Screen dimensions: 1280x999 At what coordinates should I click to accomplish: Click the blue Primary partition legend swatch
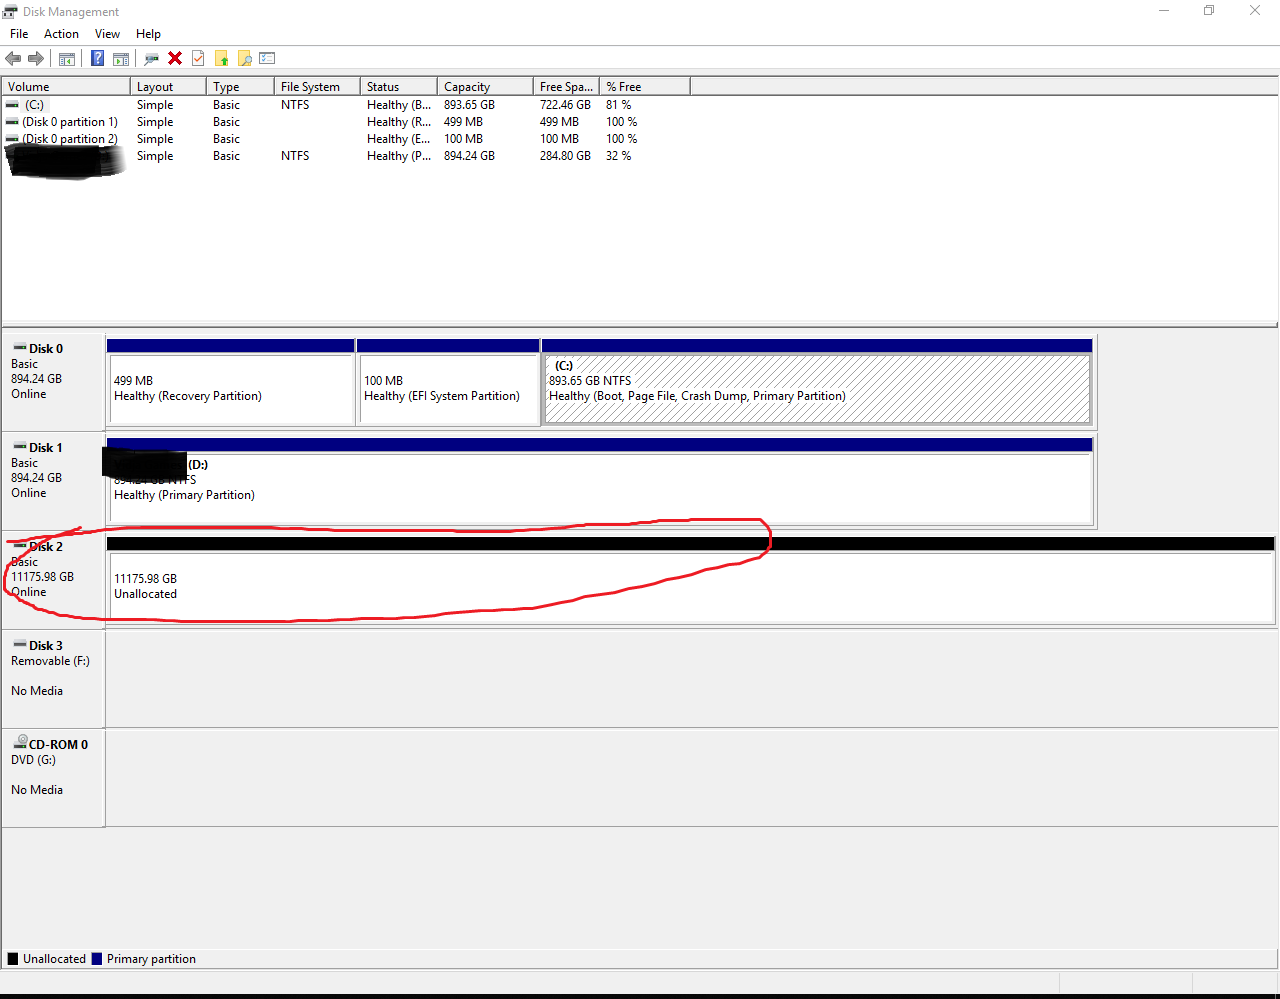click(97, 958)
